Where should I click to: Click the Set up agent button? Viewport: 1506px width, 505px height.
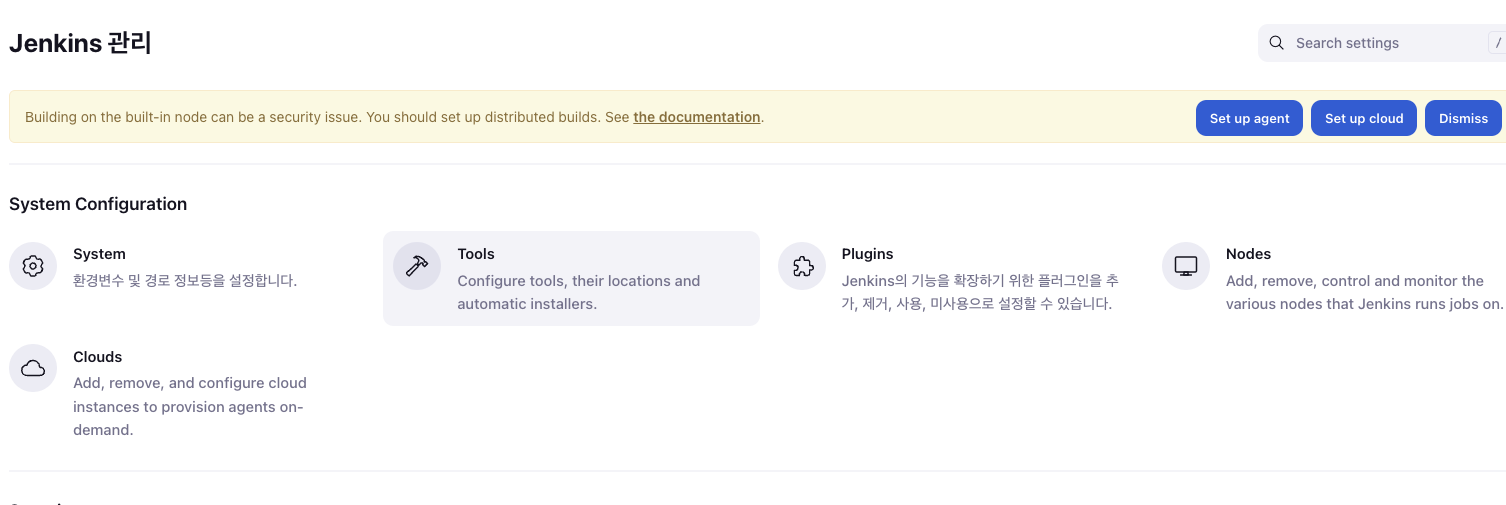click(x=1249, y=118)
